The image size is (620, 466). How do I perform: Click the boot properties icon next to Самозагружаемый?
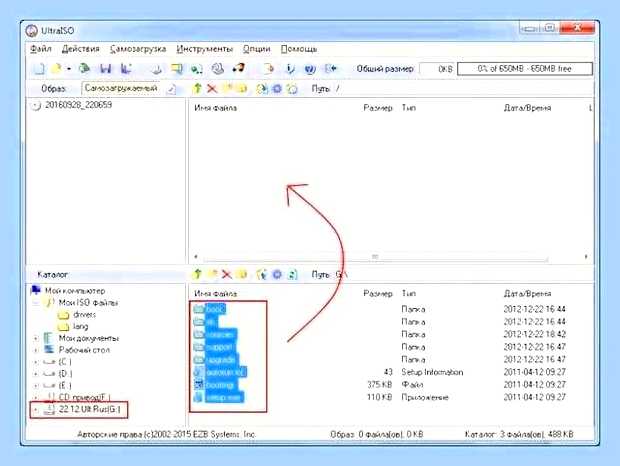point(171,89)
